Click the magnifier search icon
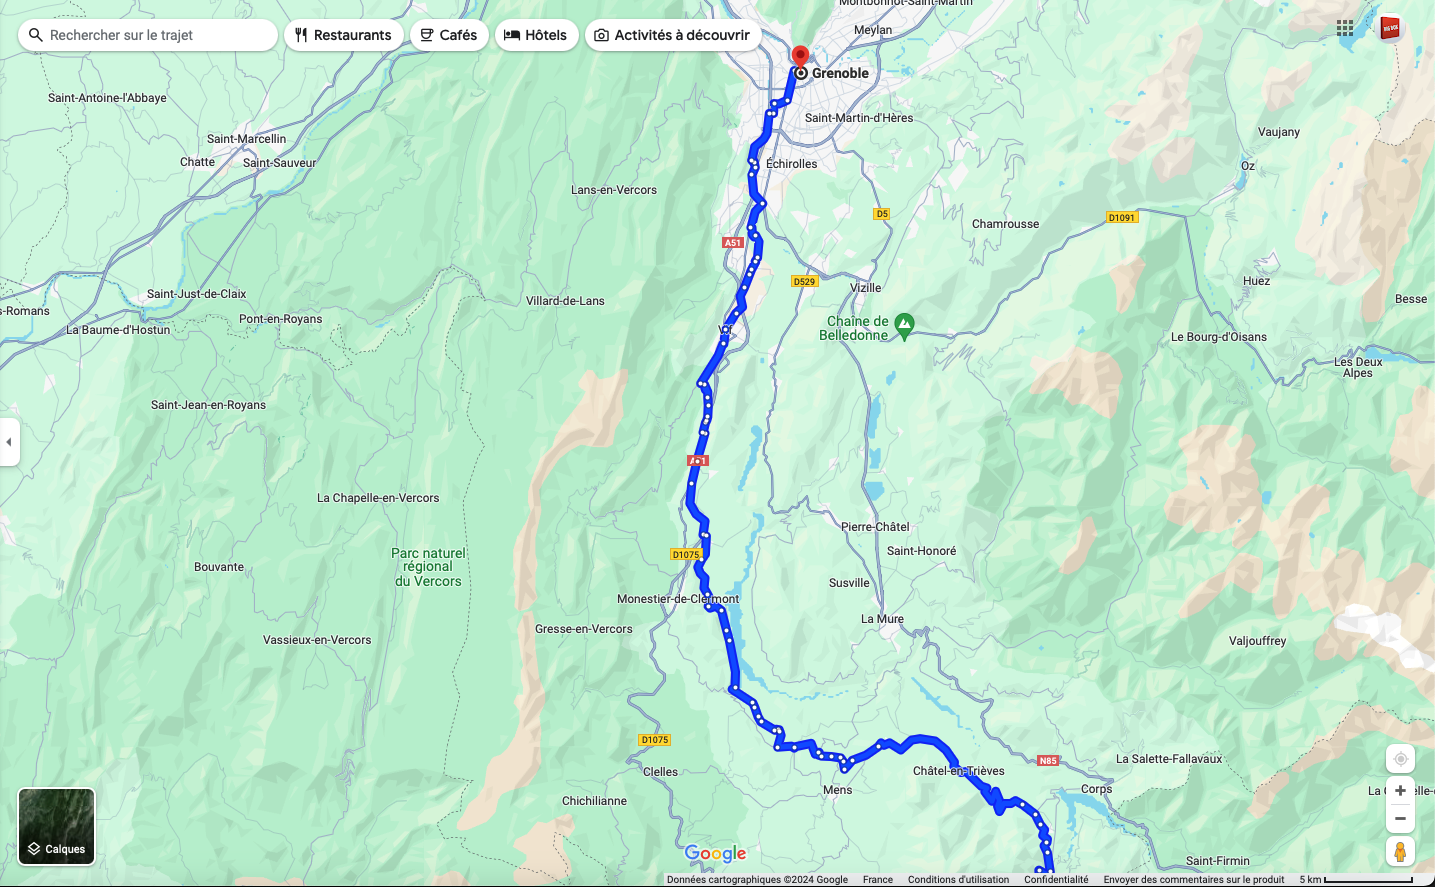 point(36,35)
